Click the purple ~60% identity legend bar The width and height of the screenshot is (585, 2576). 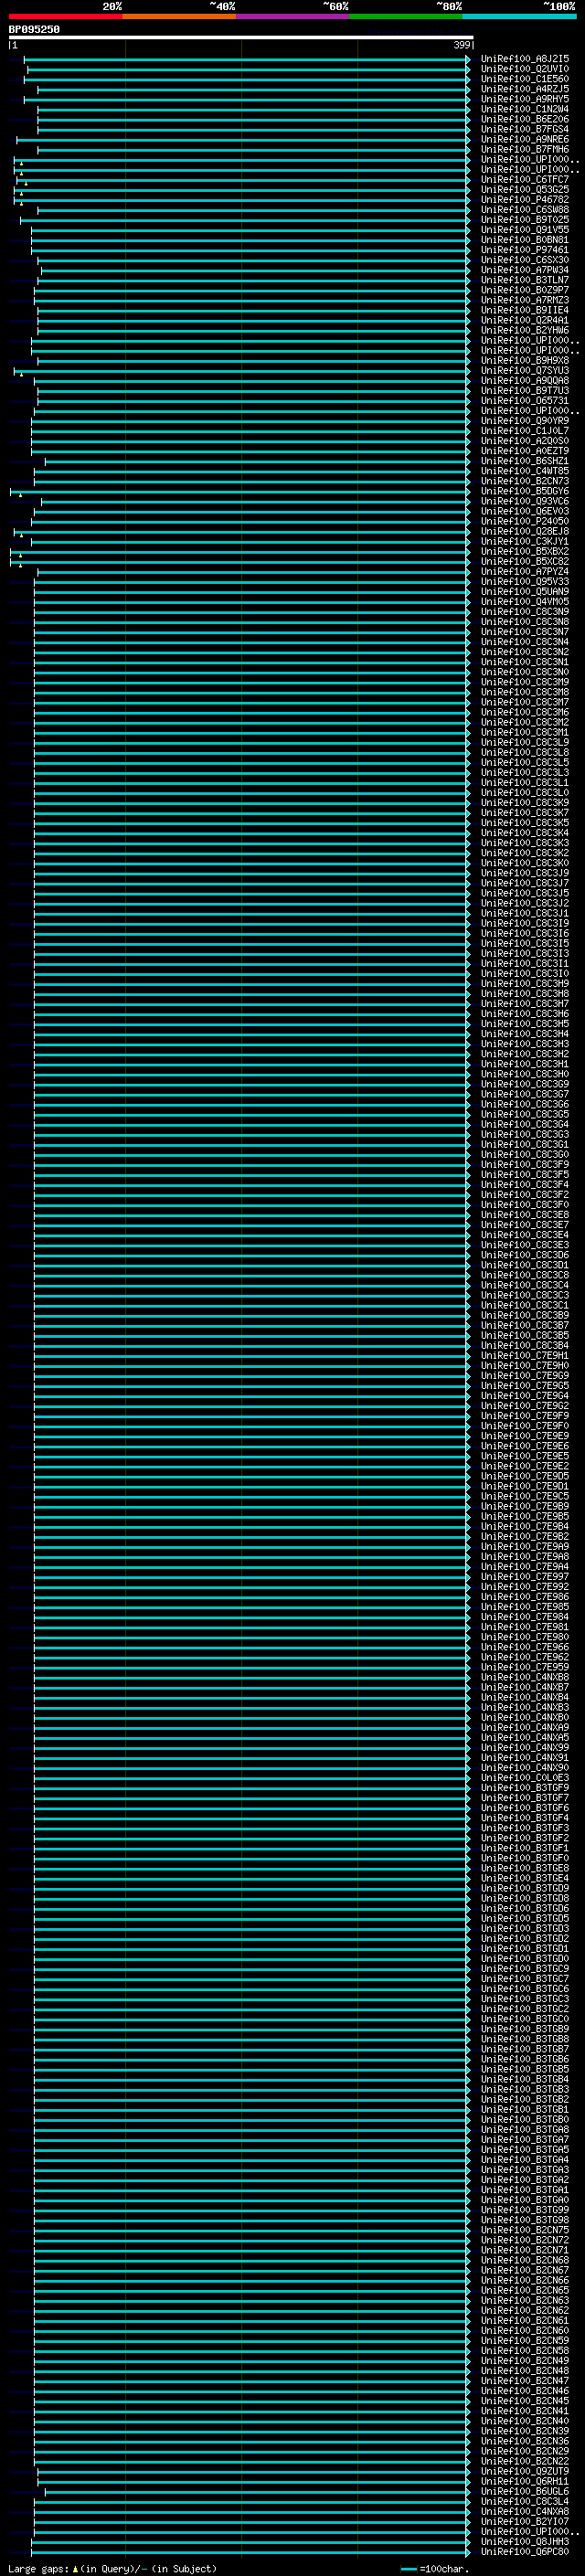click(x=293, y=17)
